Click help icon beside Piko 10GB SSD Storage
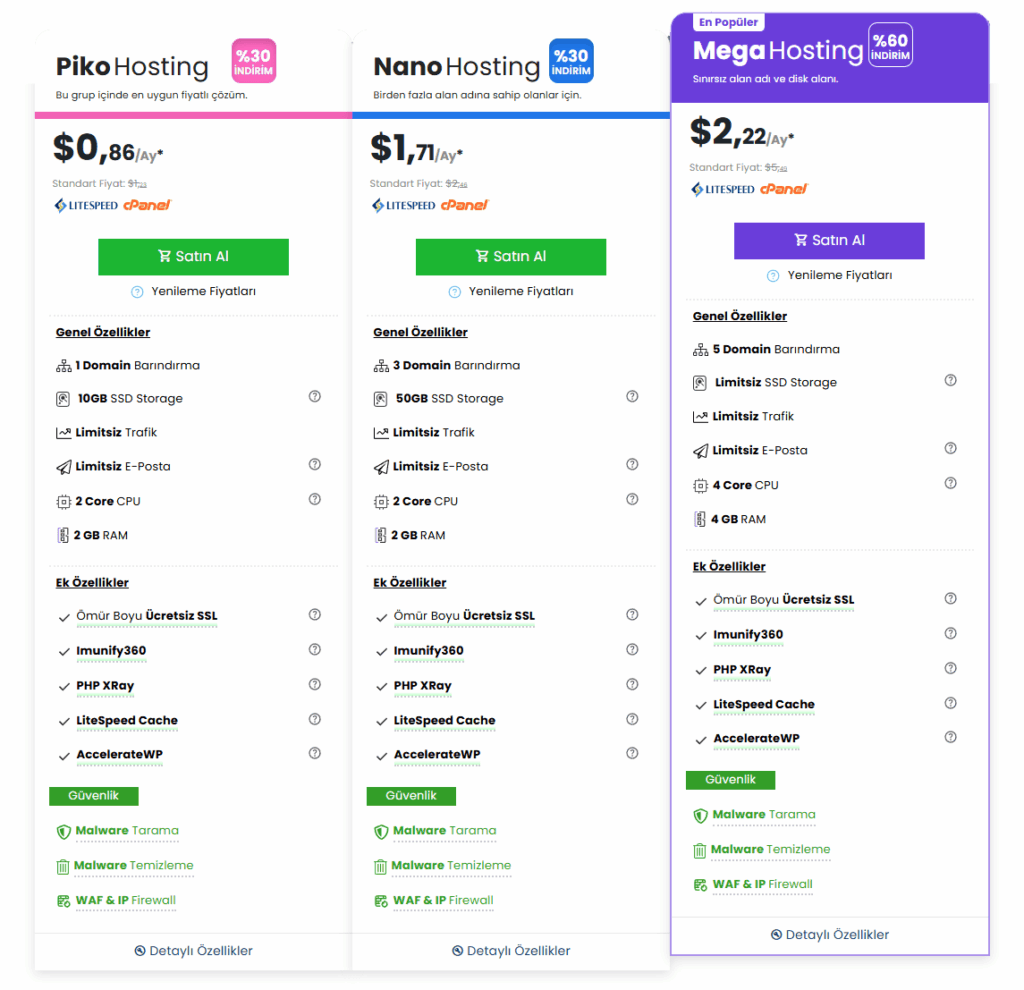 pos(315,397)
